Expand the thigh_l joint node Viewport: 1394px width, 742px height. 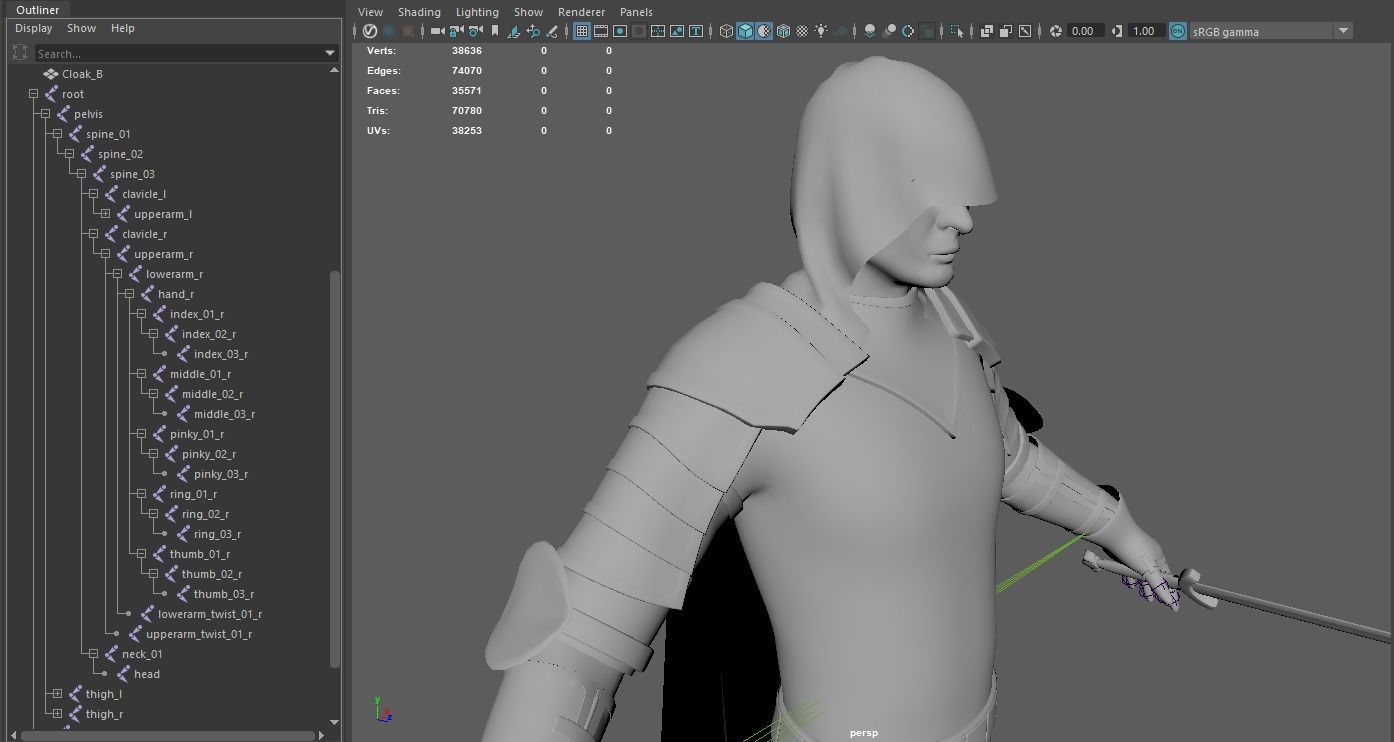pos(57,694)
